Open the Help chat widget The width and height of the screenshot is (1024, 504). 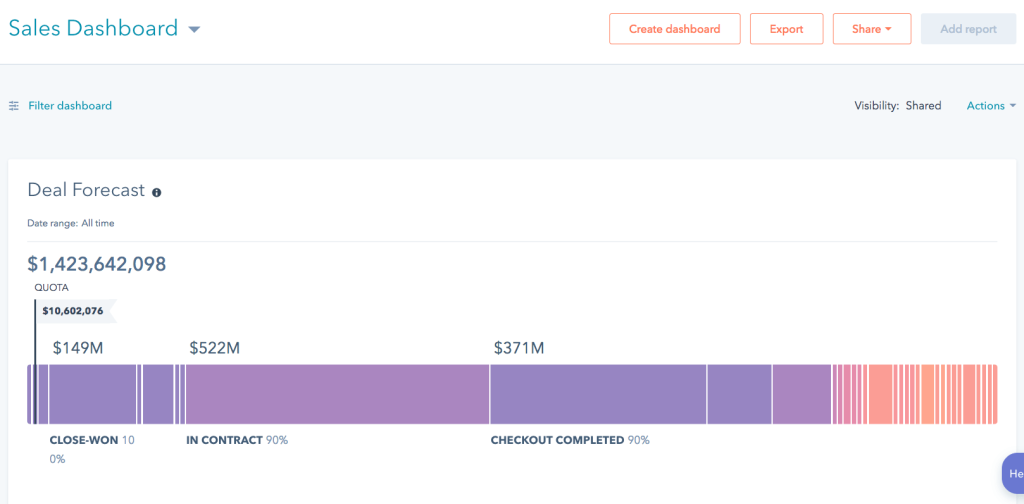tap(1013, 474)
